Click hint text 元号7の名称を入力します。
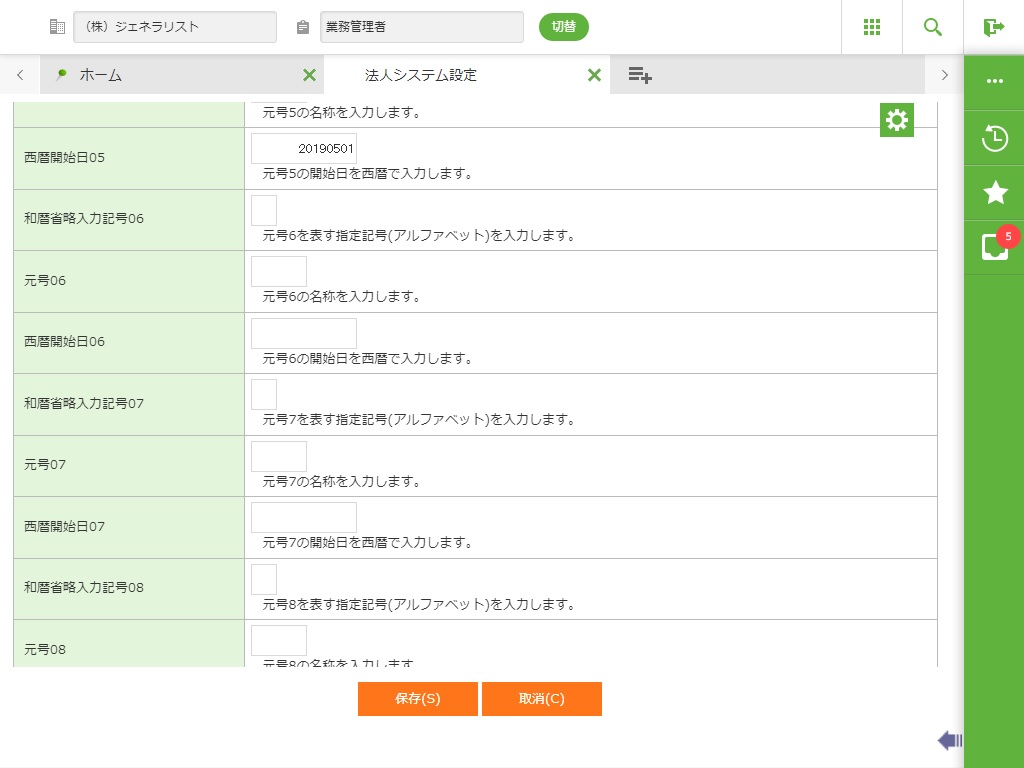This screenshot has height=768, width=1024. [342, 481]
